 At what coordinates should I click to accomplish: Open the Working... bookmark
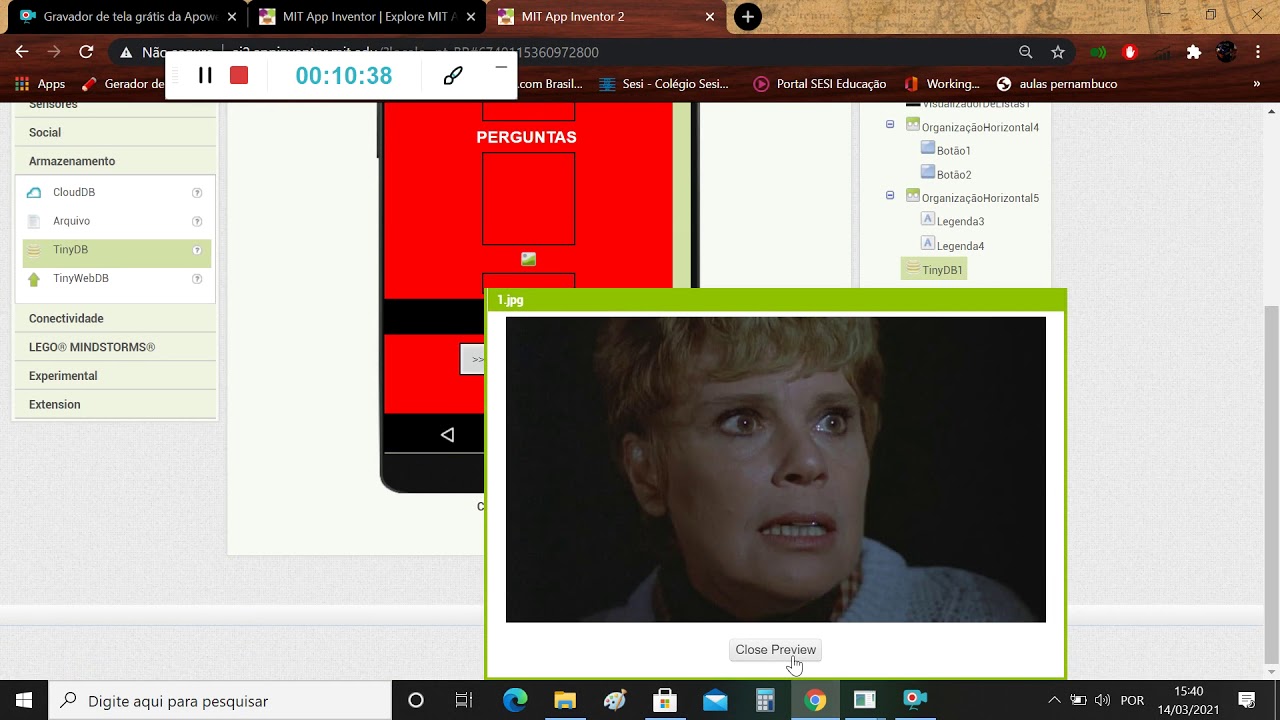pos(942,84)
